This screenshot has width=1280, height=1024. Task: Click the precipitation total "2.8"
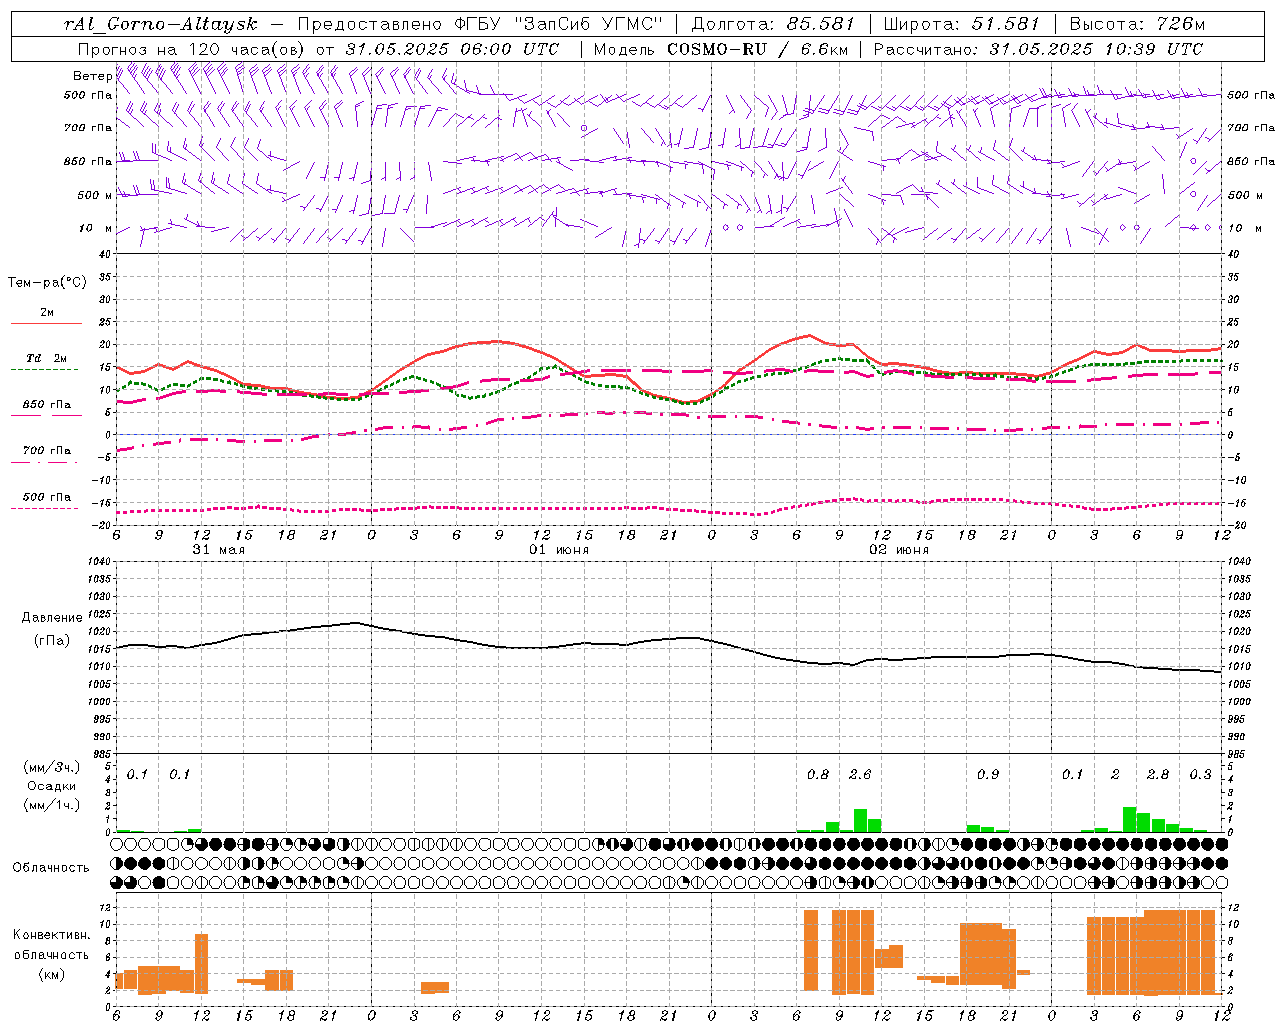(x=1158, y=774)
